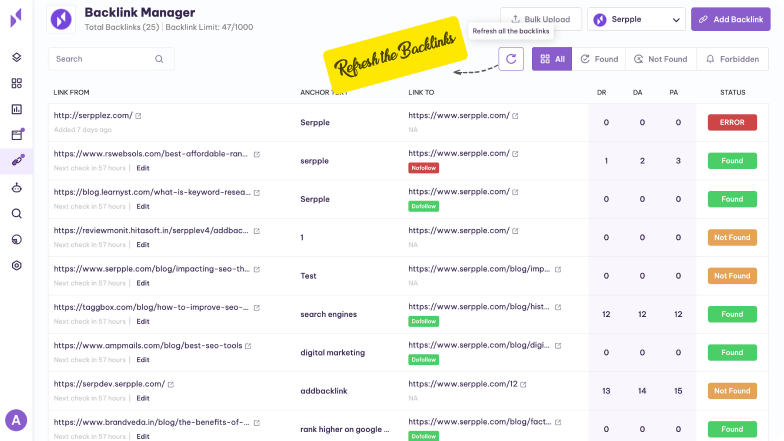Image resolution: width=784 pixels, height=441 pixels.
Task: Click anchor text 'addbacklink'
Action: [x=324, y=391]
